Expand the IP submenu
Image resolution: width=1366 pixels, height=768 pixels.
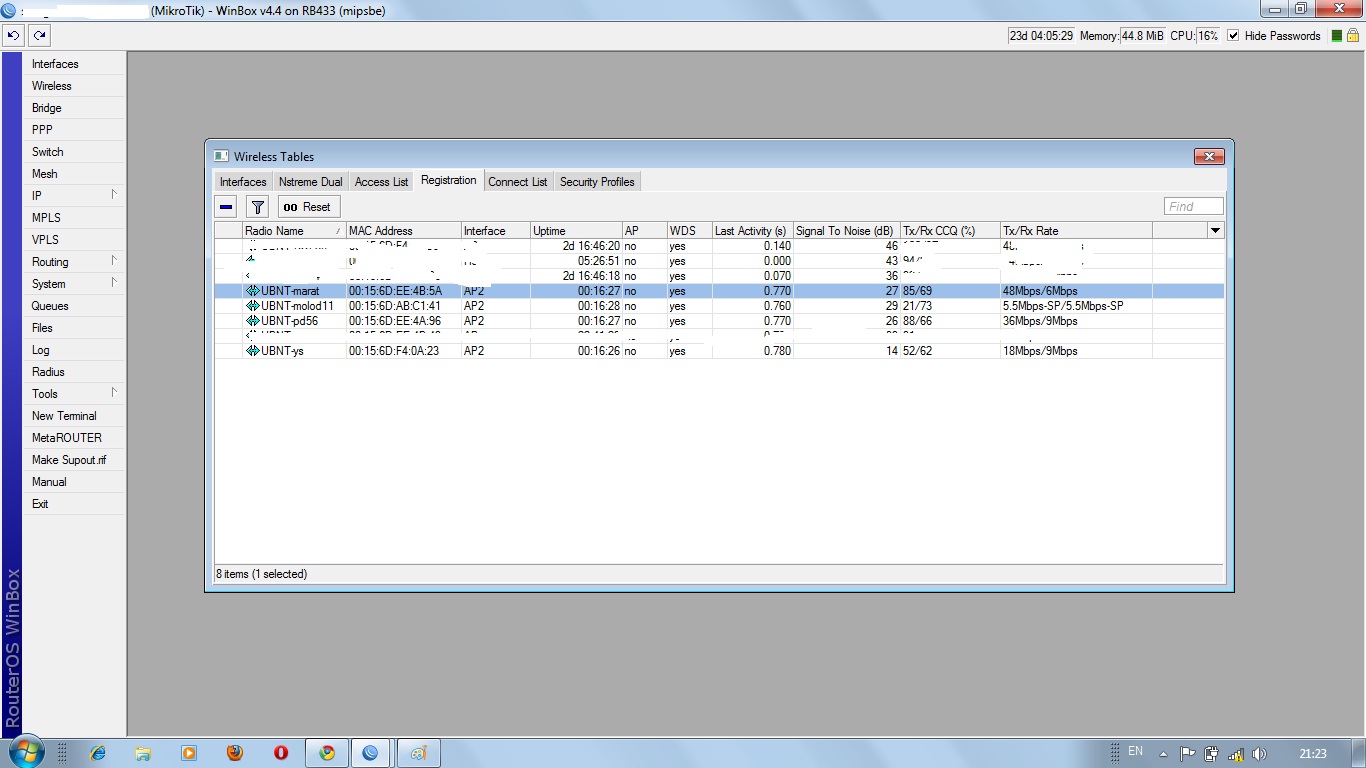point(75,196)
